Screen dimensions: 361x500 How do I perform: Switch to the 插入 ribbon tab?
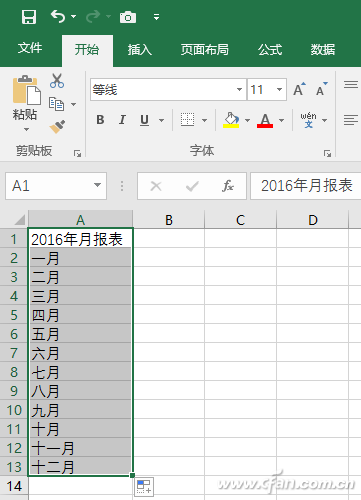[140, 50]
